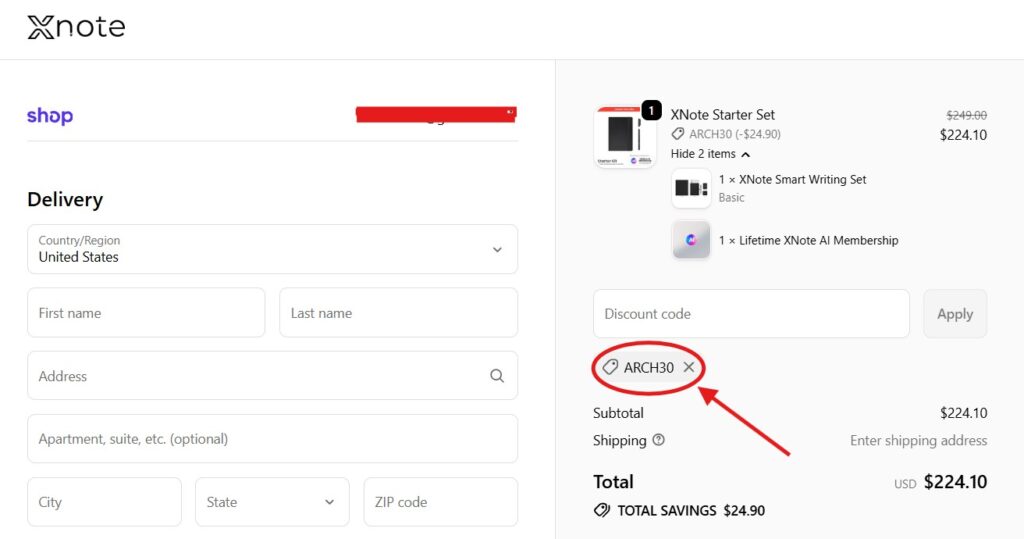Click the XNote Starter Set title
This screenshot has height=539, width=1024.
point(722,114)
